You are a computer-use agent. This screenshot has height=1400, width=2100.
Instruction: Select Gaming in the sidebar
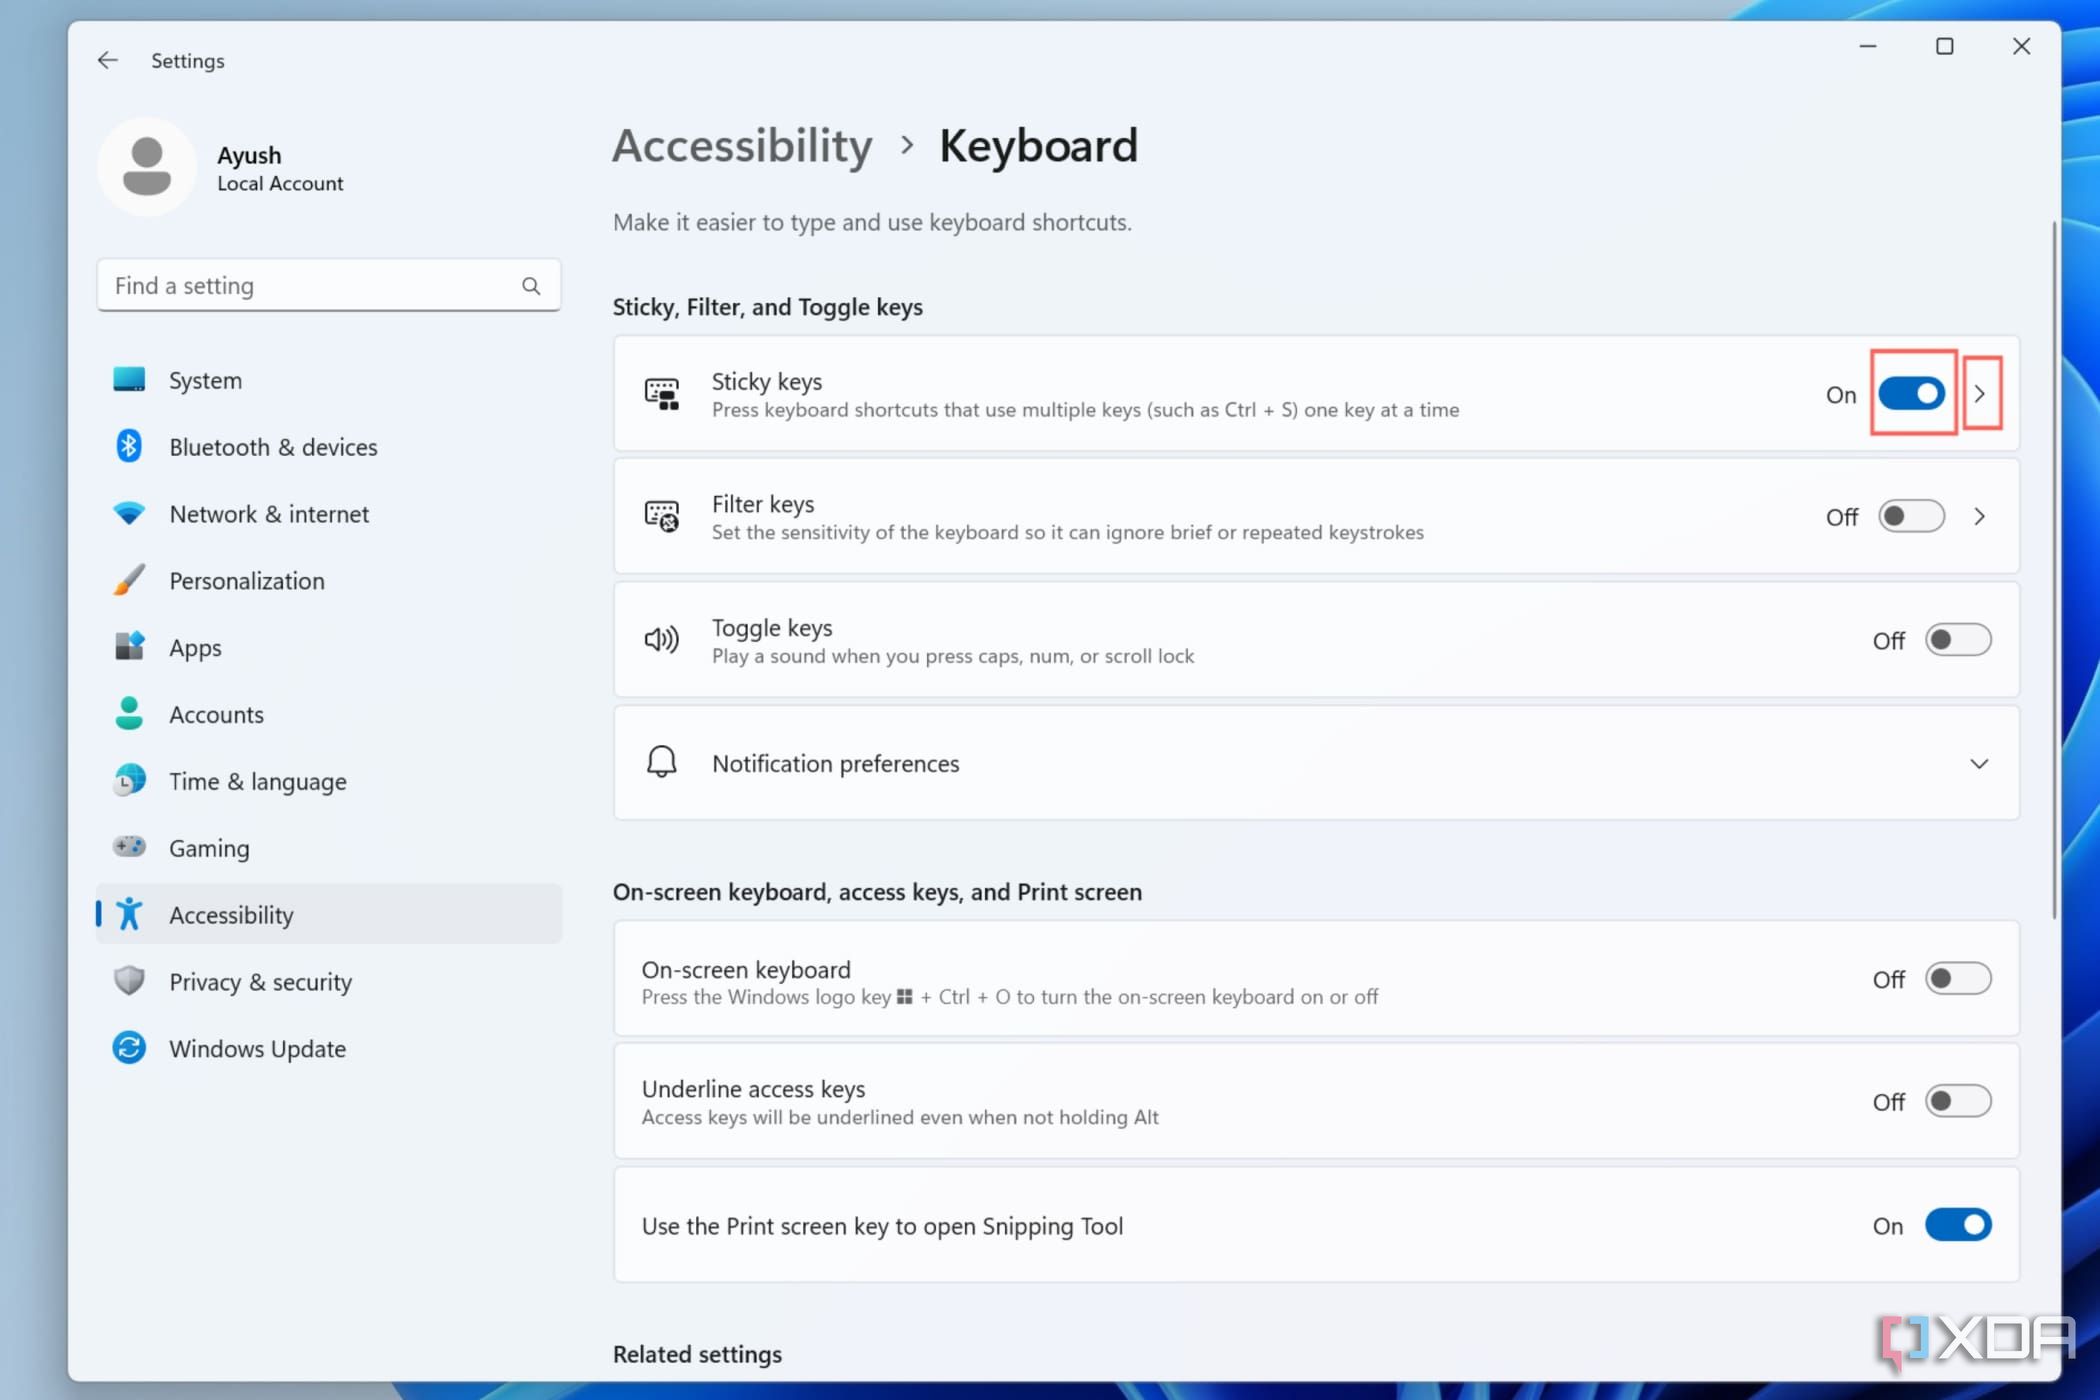[329, 848]
